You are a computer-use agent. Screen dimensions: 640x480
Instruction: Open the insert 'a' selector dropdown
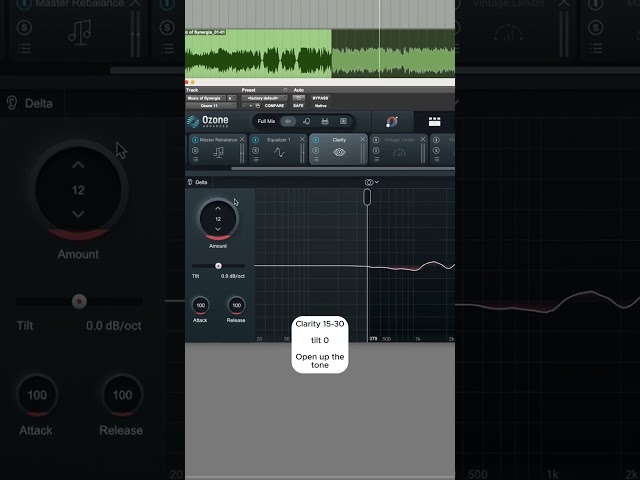(x=231, y=98)
